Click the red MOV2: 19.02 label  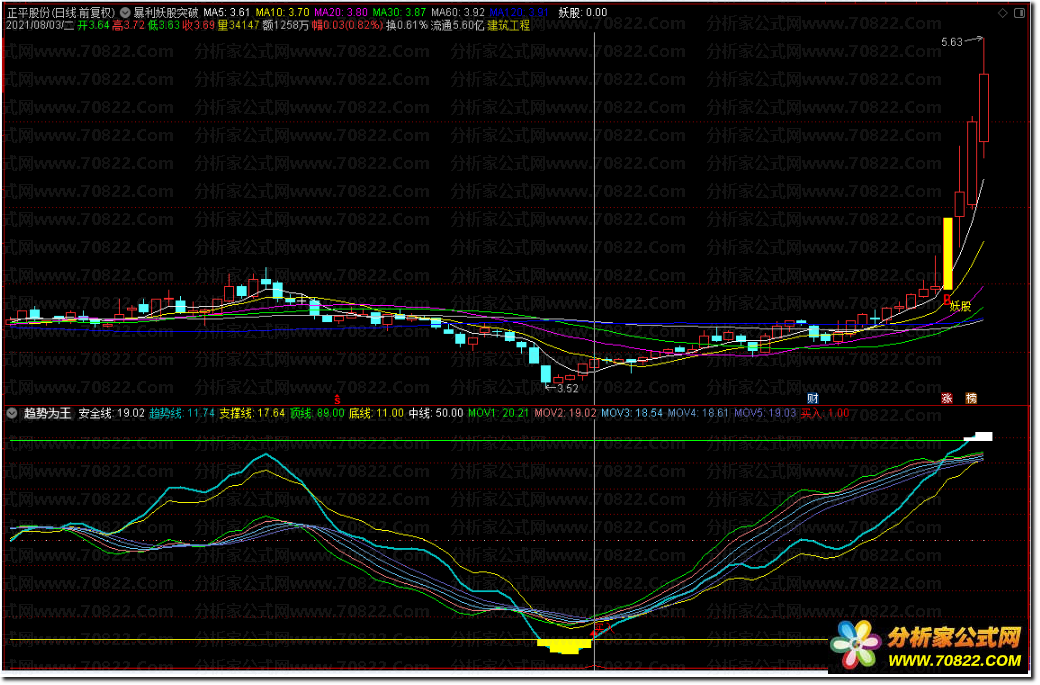click(x=566, y=413)
